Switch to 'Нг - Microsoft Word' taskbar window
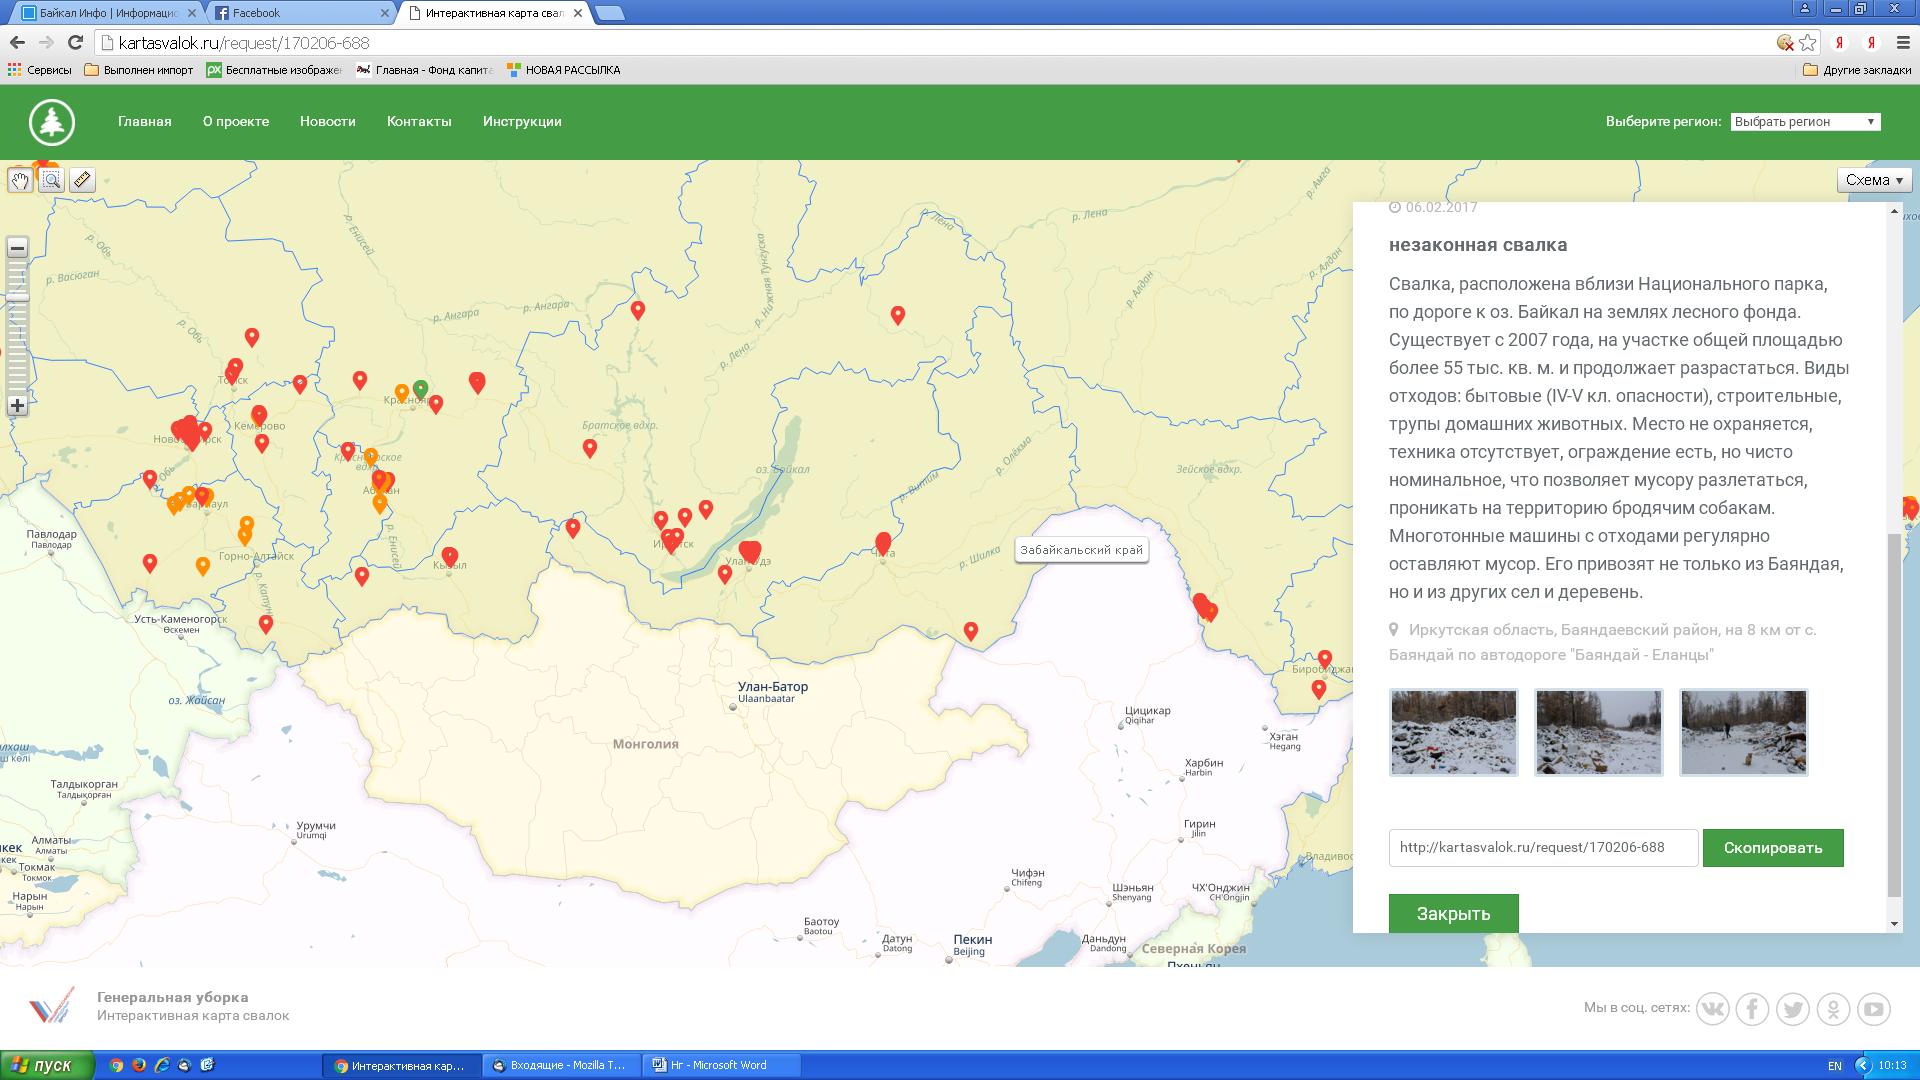This screenshot has width=1920, height=1080. (722, 1065)
